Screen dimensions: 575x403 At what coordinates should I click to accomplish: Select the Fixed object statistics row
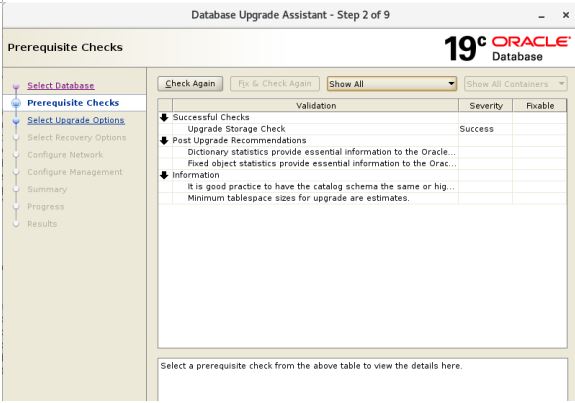(x=362, y=164)
